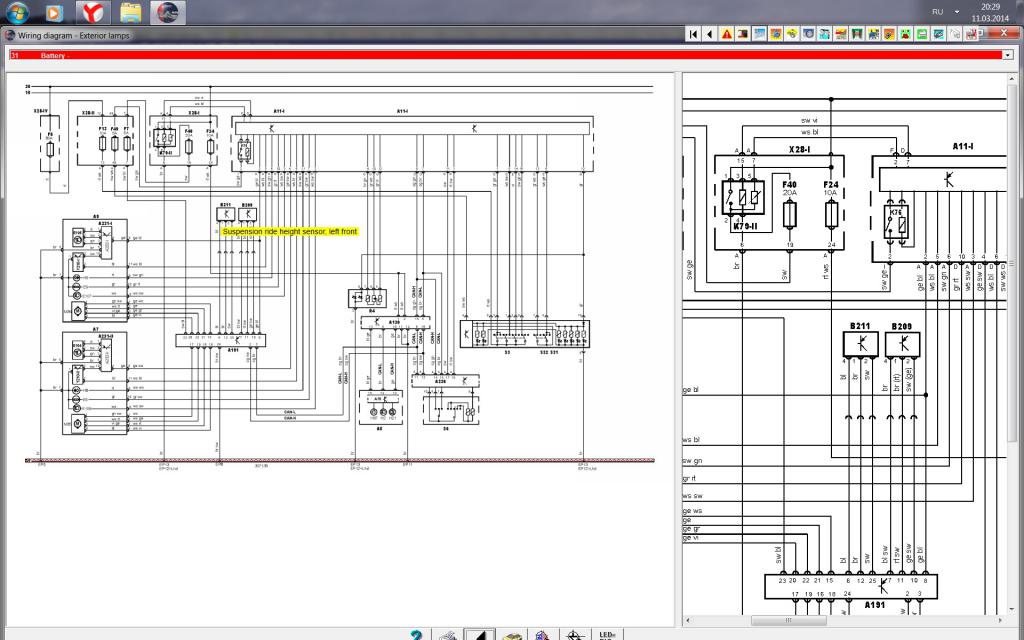Click the black triangle button in bottom toolbar
Screen dimensions: 1024x640
tap(479, 635)
